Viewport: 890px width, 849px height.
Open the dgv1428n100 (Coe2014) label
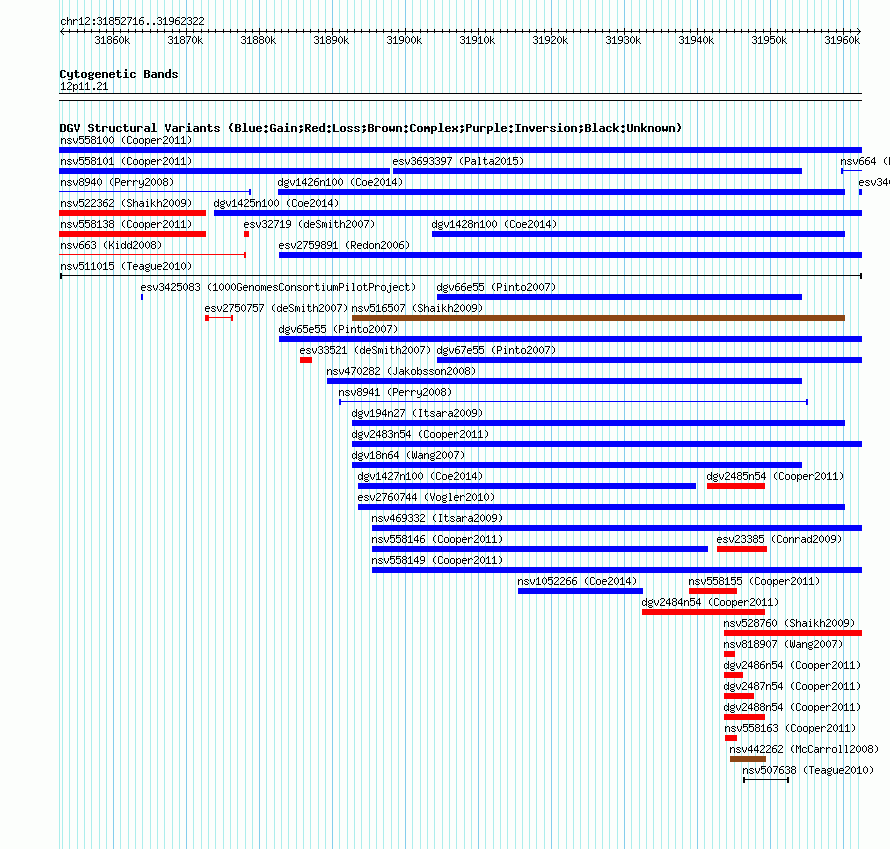click(x=494, y=224)
